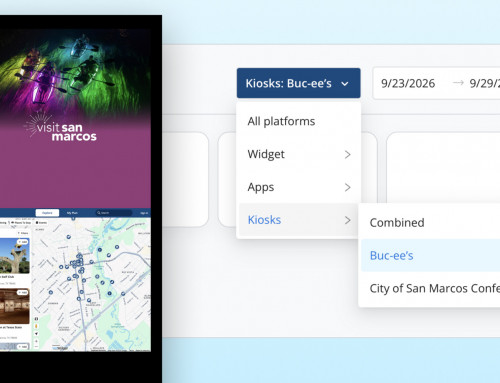Screen dimensions: 500x383
Task: Set the end date field 9/29
Action: pos(484,83)
